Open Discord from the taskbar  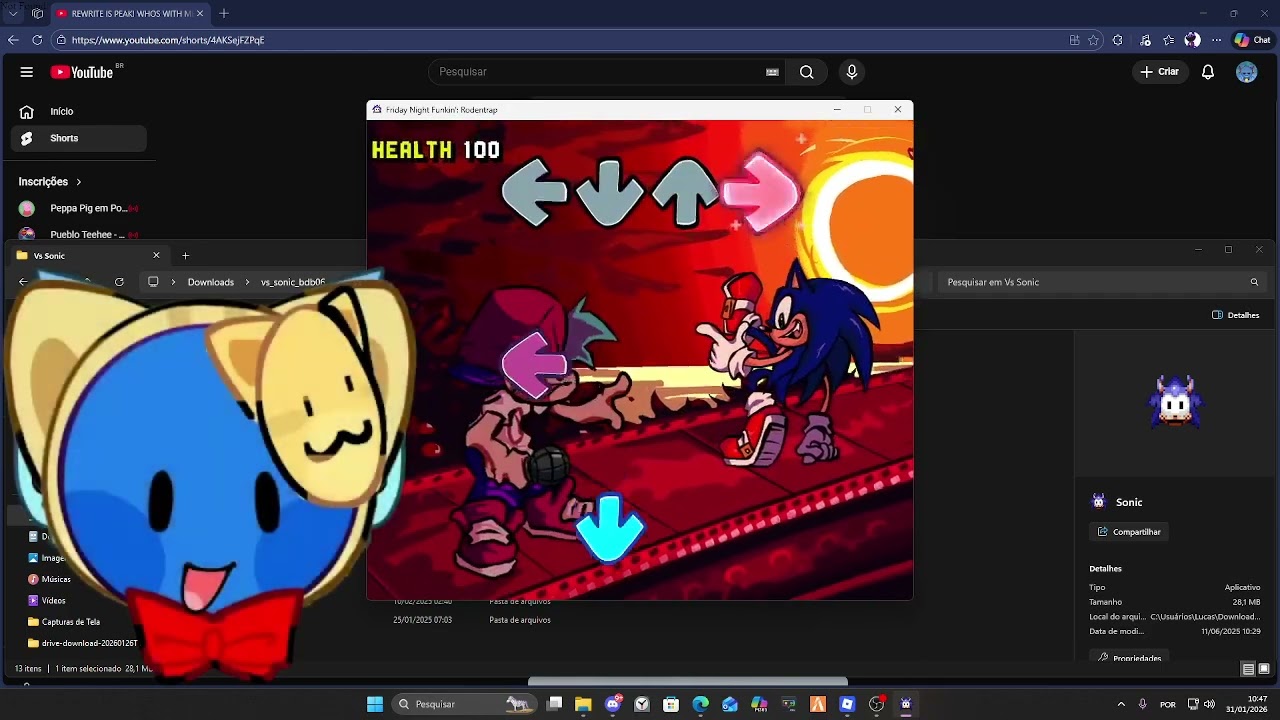click(x=613, y=704)
